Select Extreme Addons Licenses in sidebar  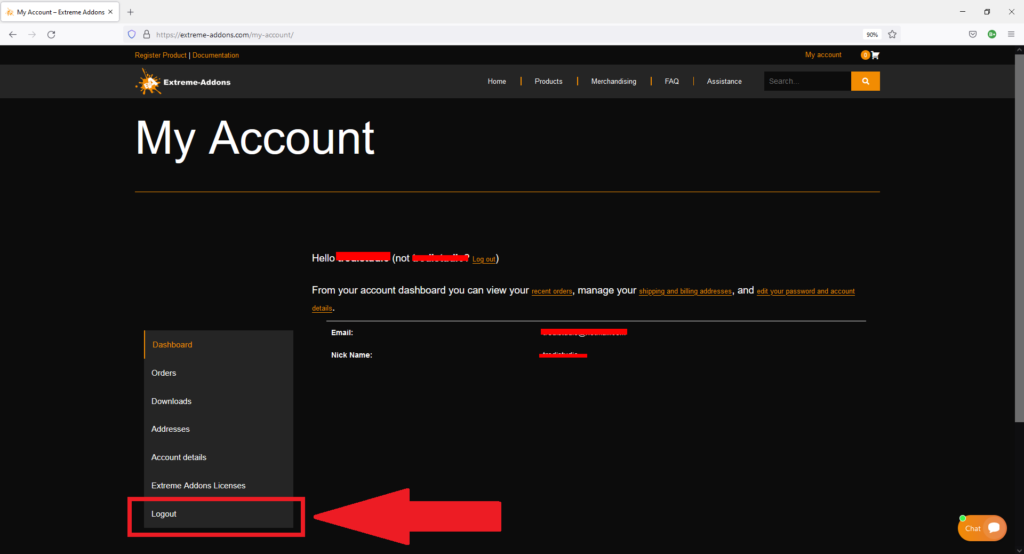[x=218, y=485]
